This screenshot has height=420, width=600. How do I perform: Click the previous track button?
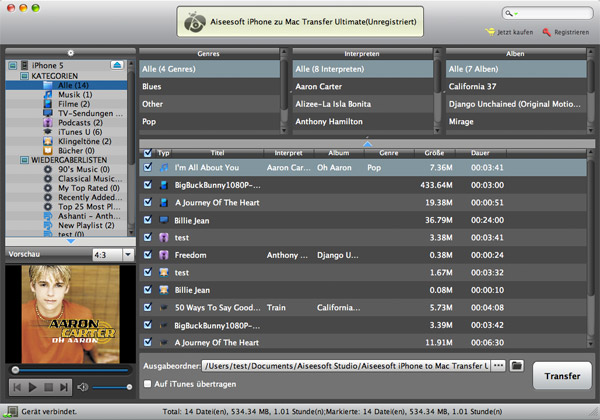pyautogui.click(x=17, y=387)
